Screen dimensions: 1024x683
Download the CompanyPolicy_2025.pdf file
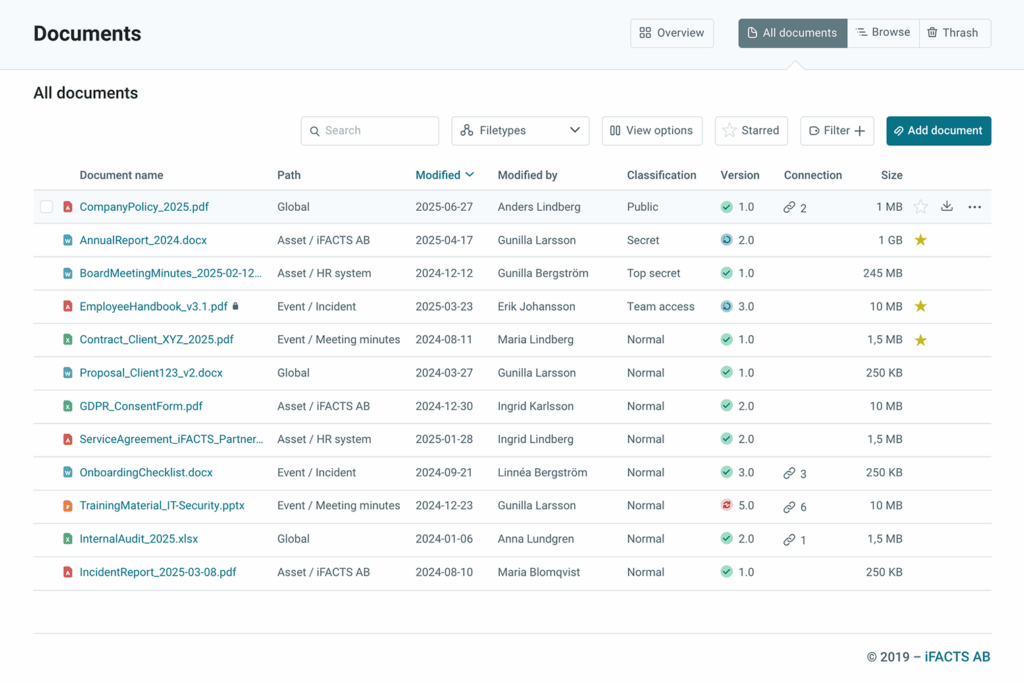click(x=947, y=207)
